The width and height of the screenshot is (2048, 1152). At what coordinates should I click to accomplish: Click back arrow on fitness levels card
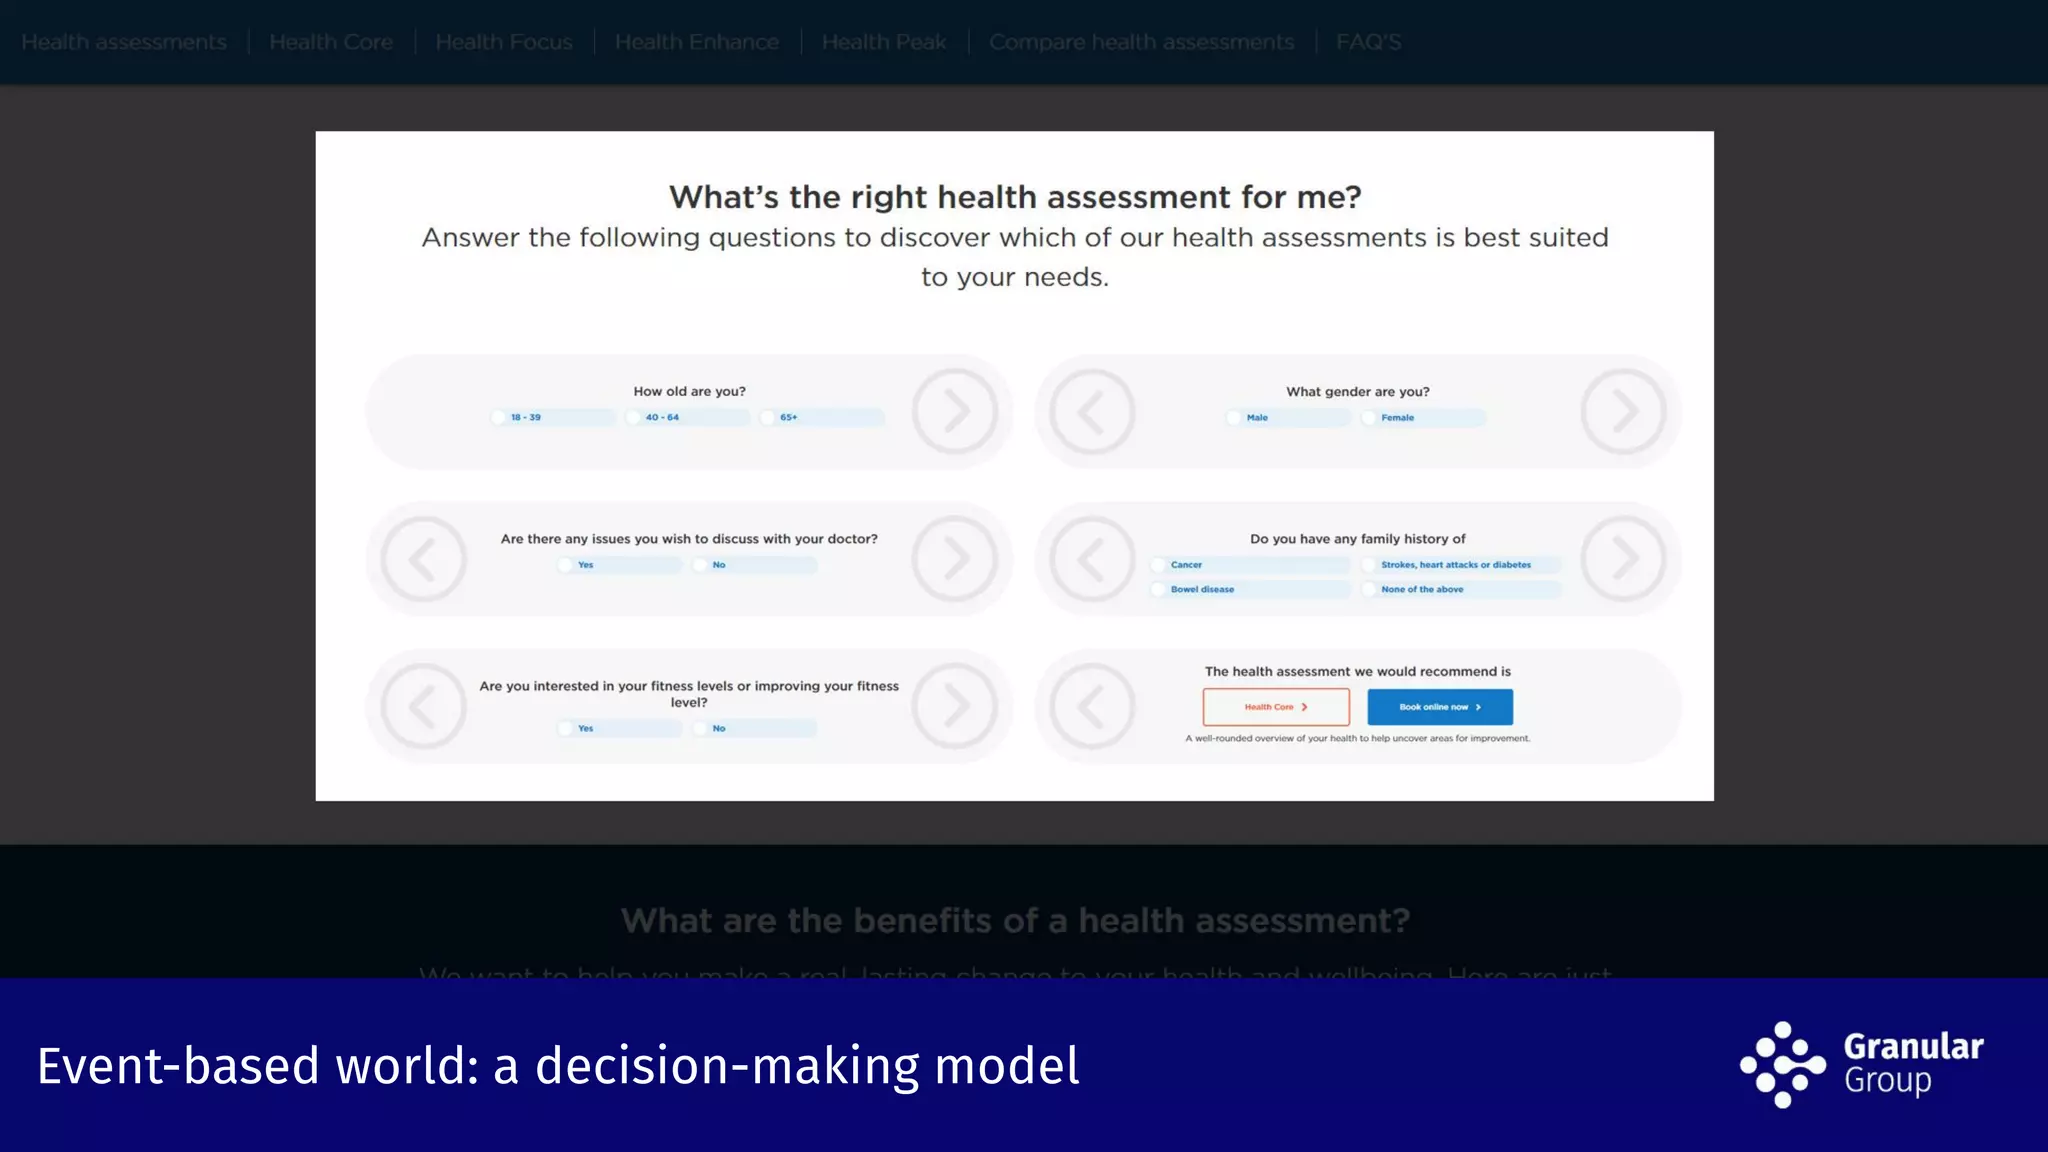423,706
